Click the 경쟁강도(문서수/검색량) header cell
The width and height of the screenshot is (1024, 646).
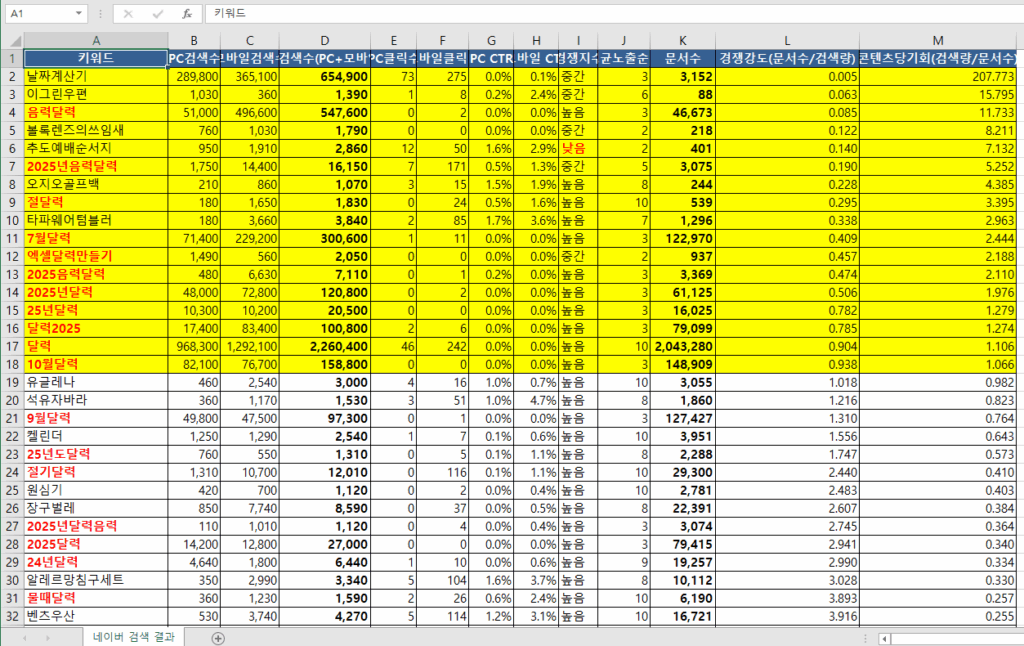tap(787, 58)
